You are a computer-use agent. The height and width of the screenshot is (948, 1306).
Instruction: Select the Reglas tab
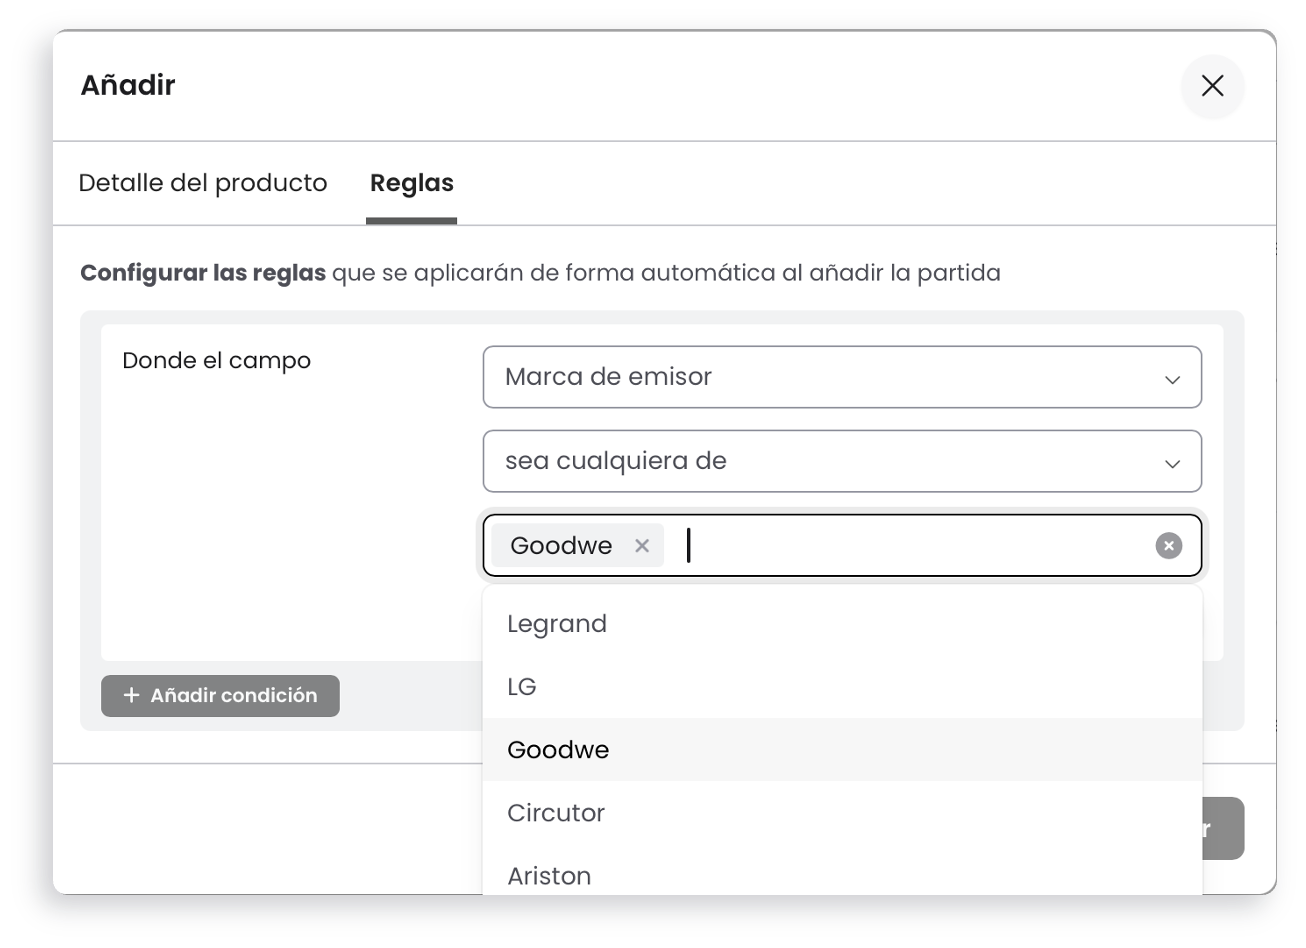tap(411, 183)
